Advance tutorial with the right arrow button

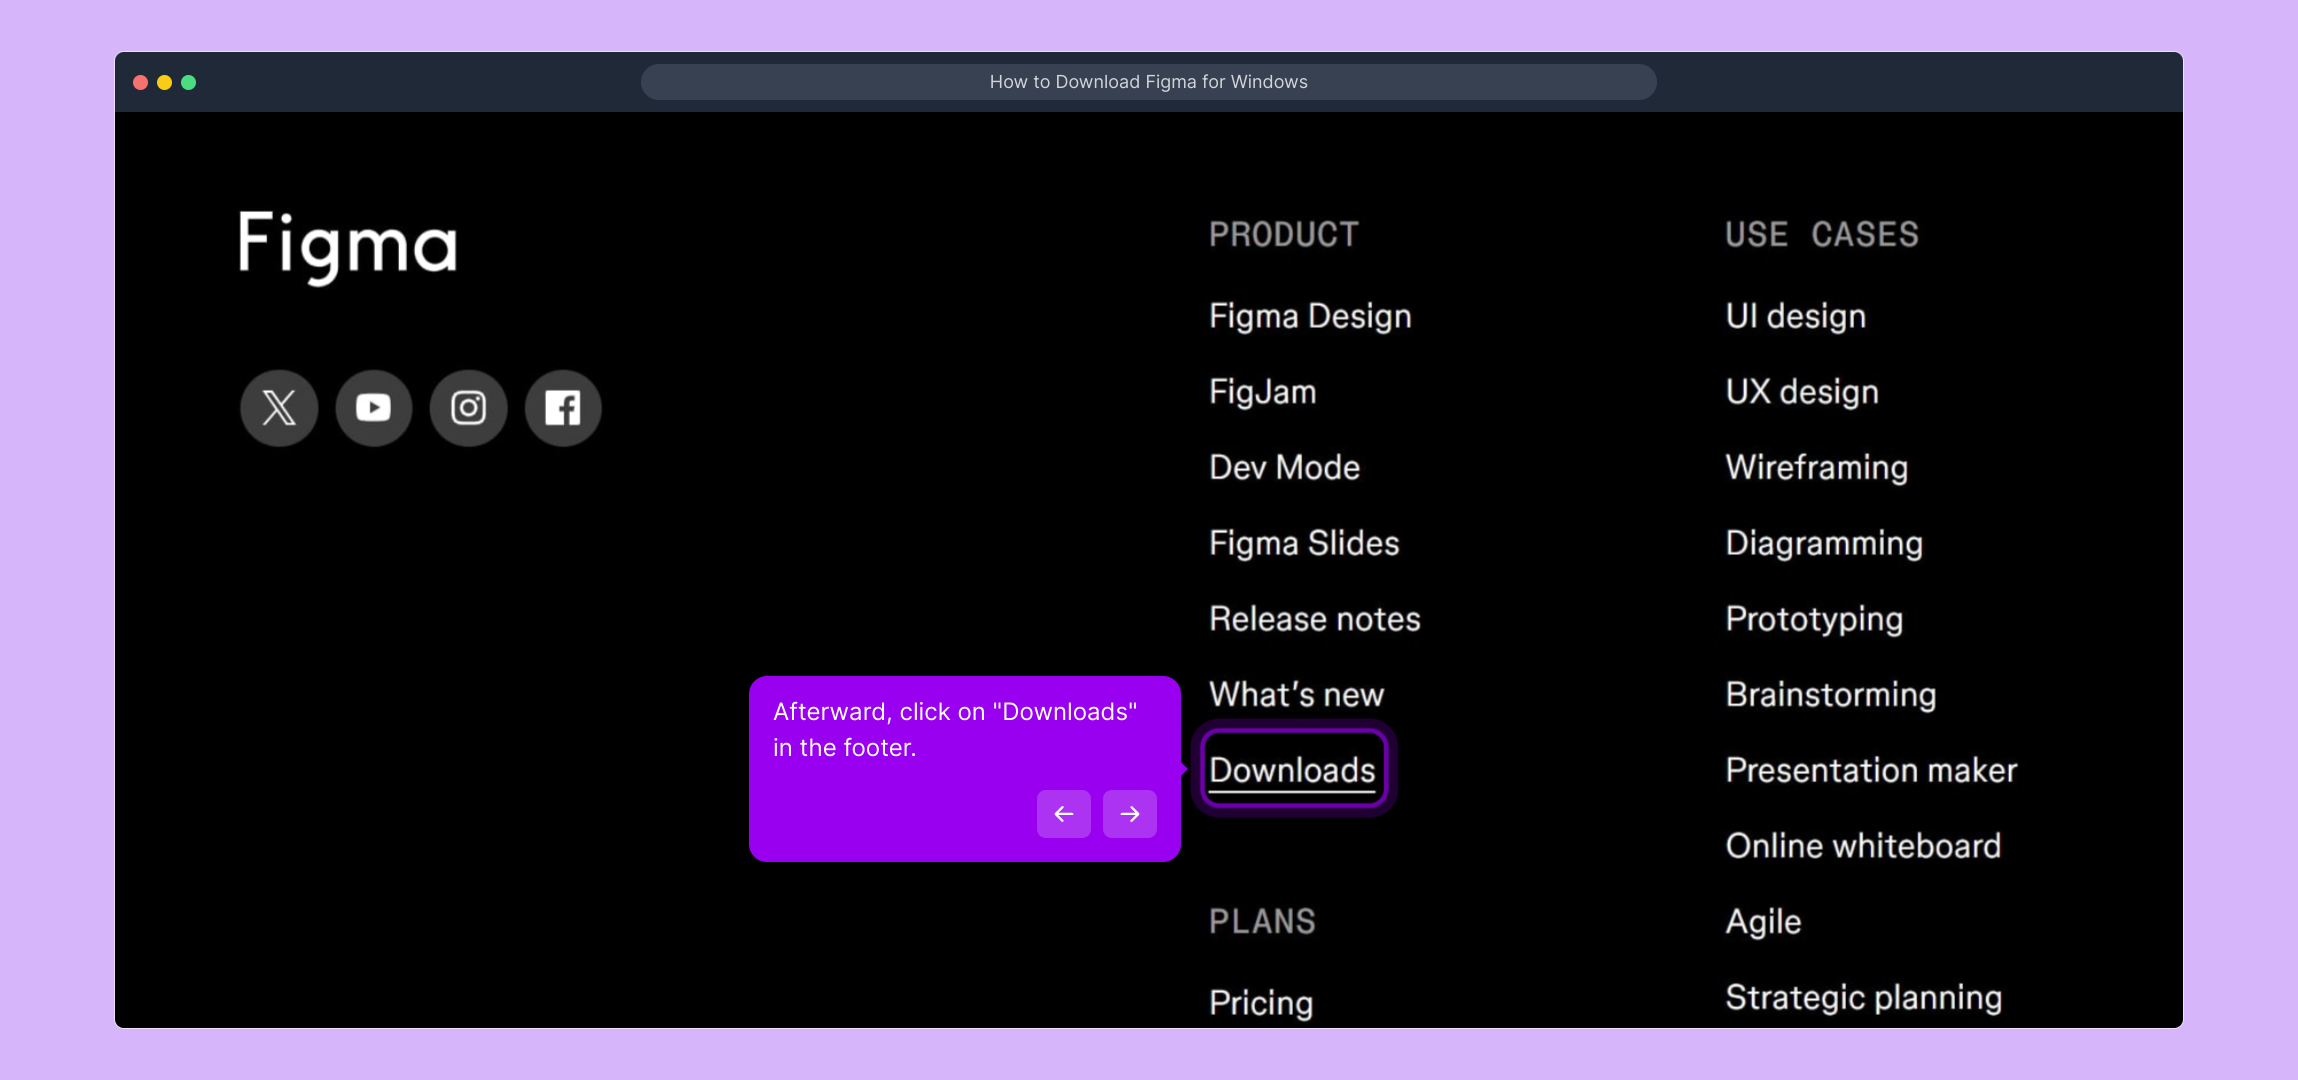[1129, 814]
